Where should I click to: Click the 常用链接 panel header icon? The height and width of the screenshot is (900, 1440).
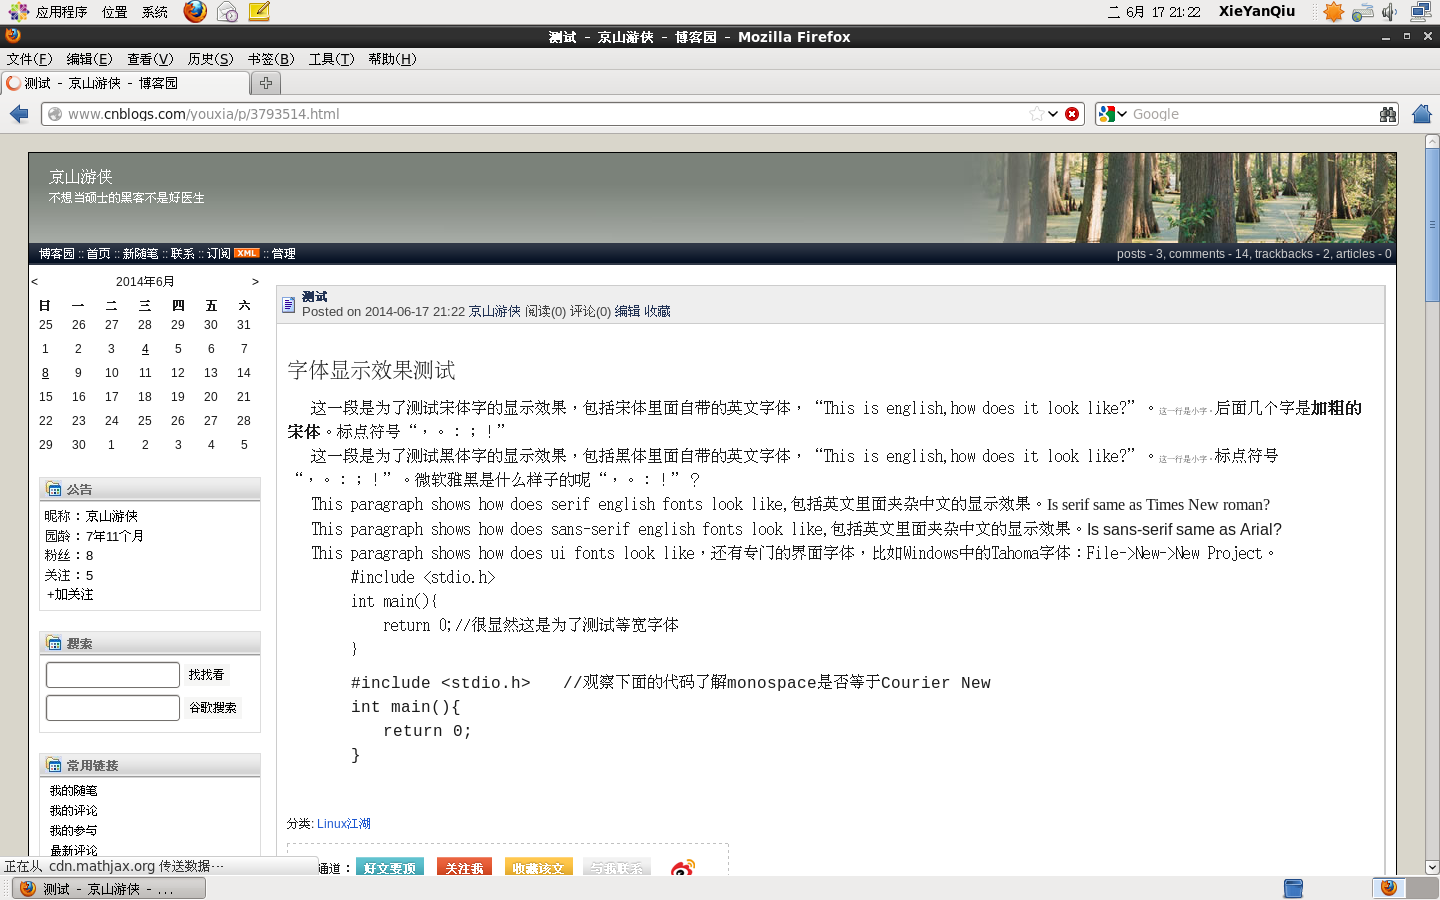click(54, 765)
